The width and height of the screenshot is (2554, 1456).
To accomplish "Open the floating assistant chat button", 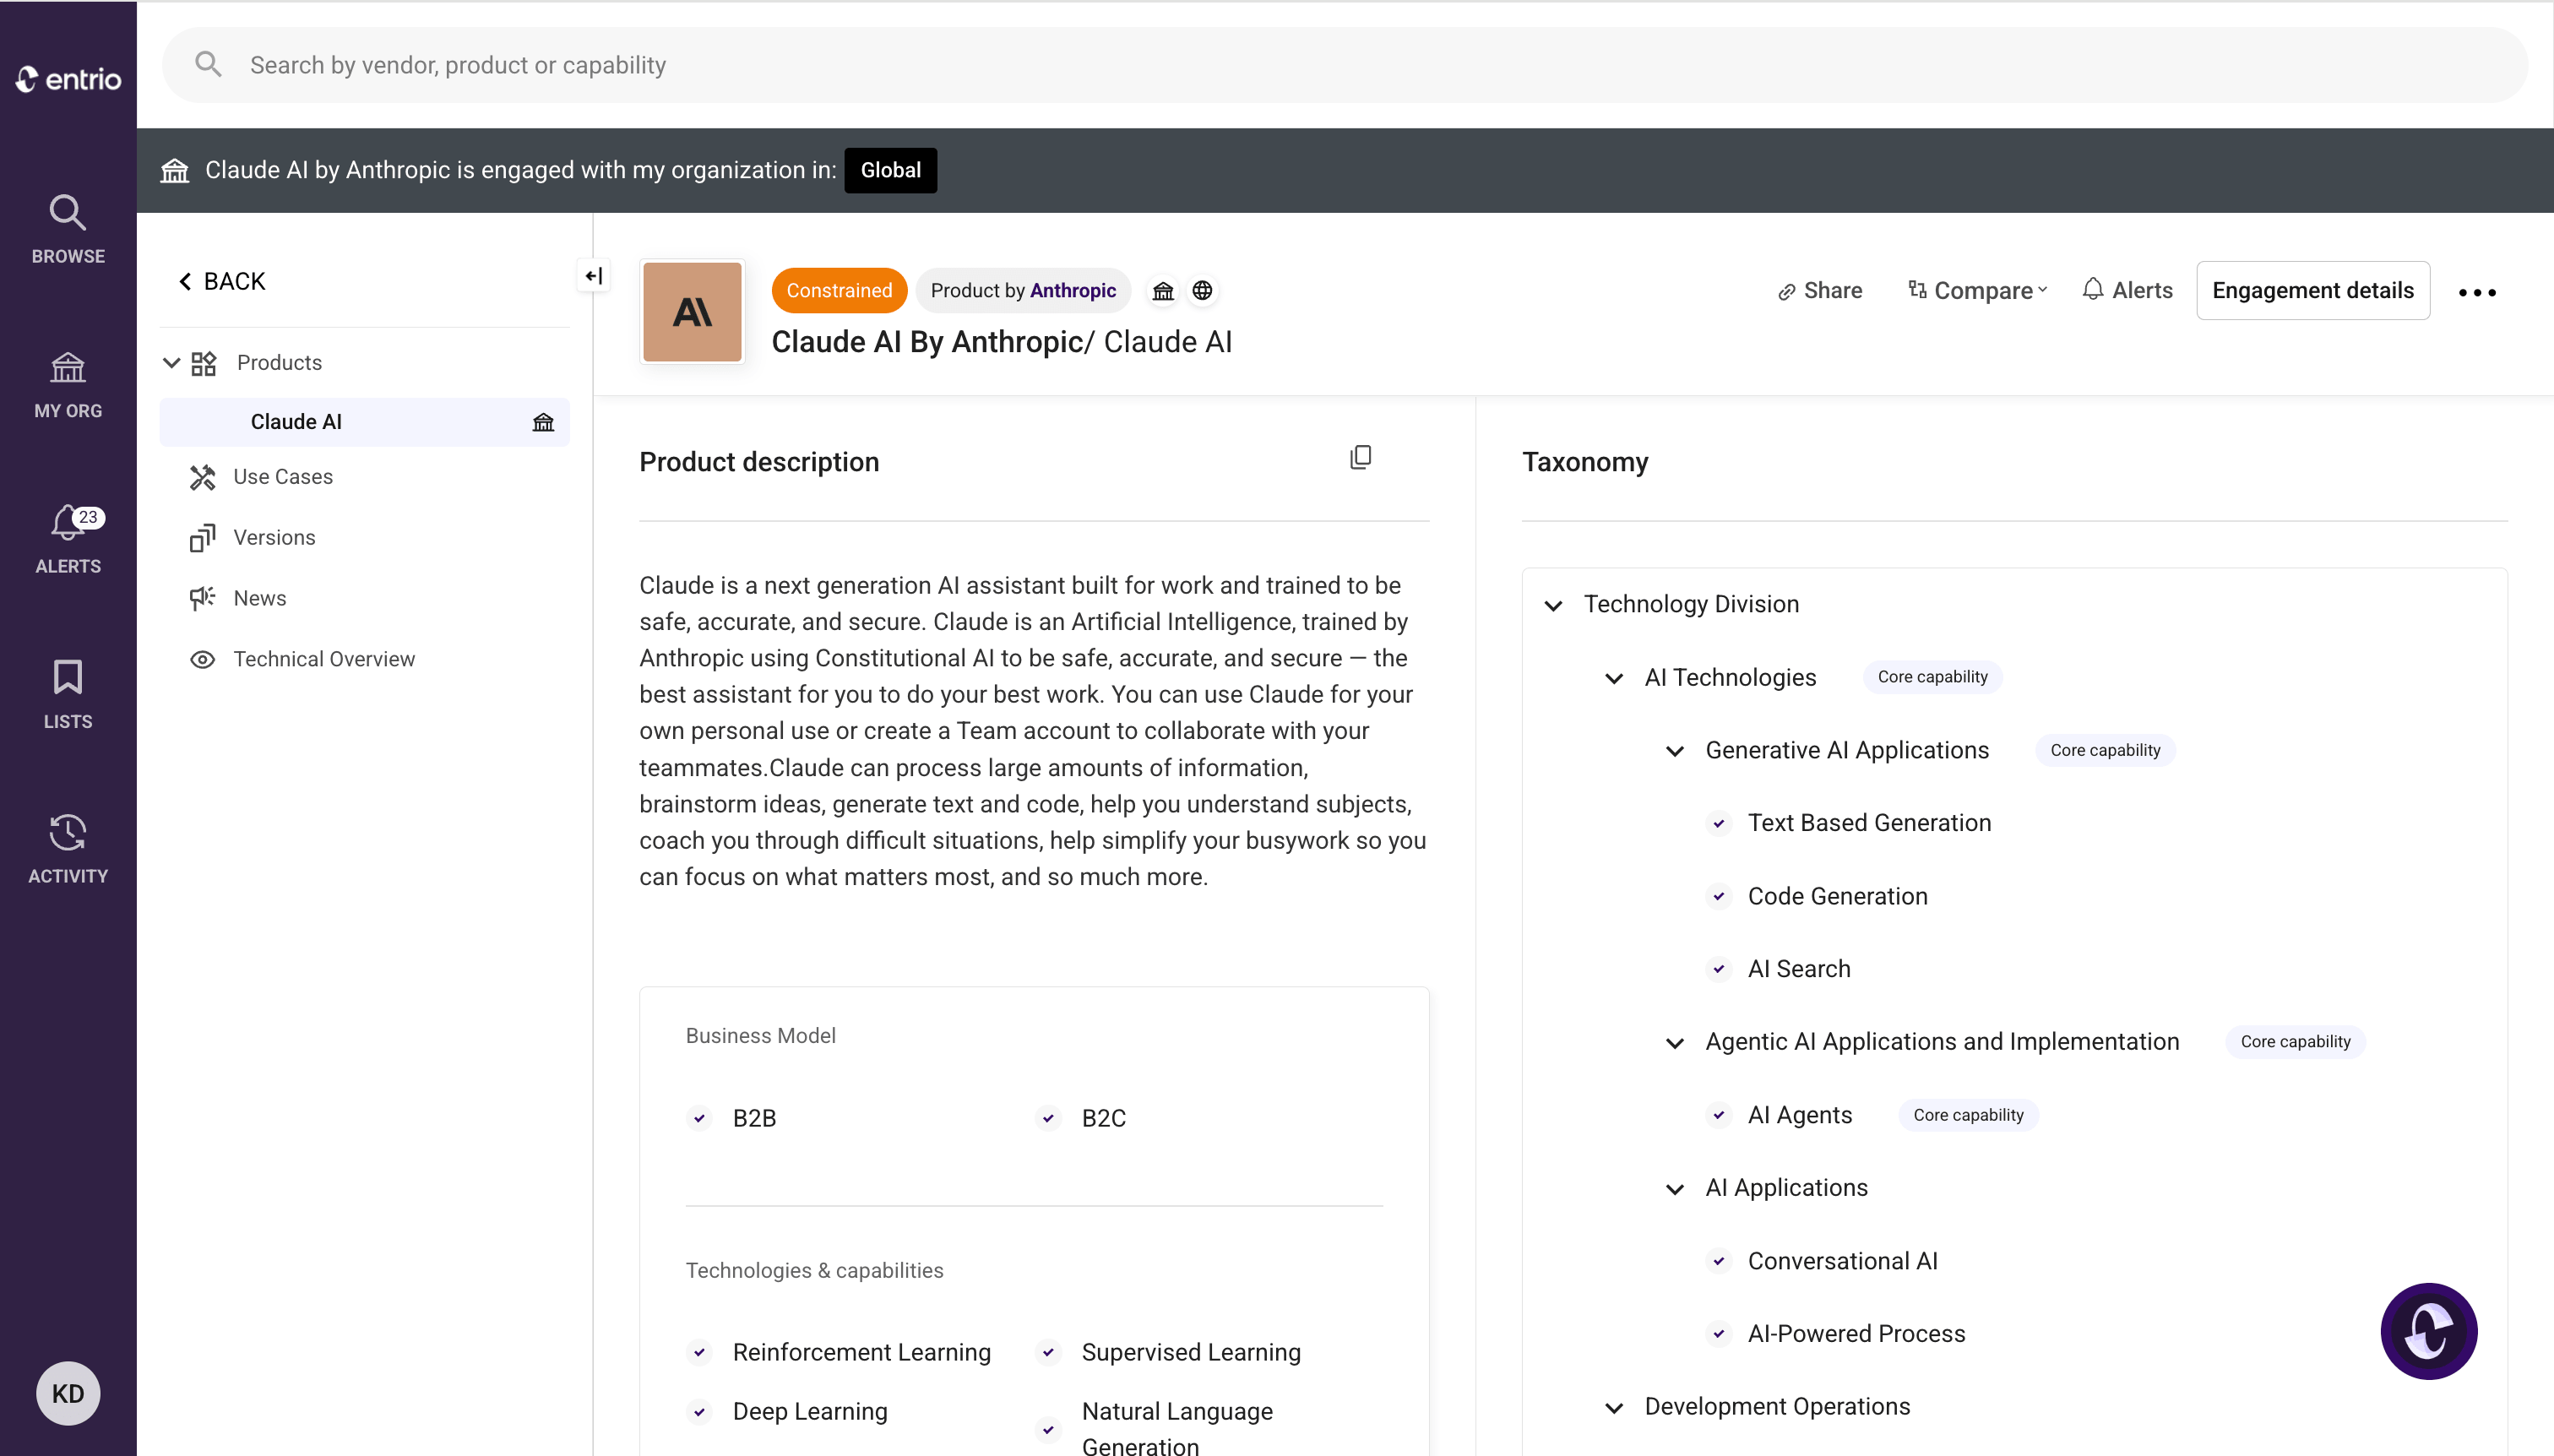I will pyautogui.click(x=2428, y=1332).
